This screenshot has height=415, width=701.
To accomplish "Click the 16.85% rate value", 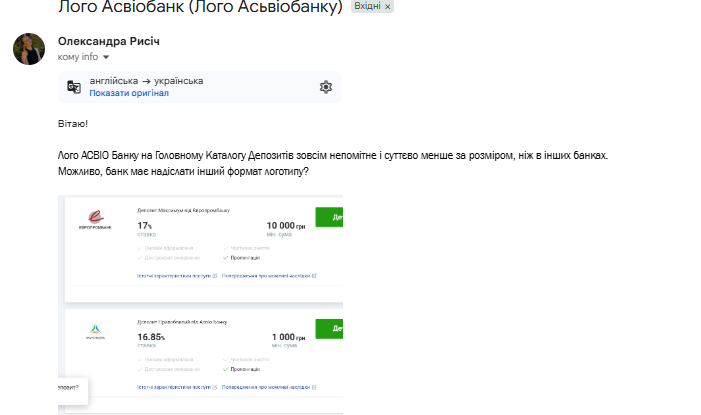I will pyautogui.click(x=151, y=337).
